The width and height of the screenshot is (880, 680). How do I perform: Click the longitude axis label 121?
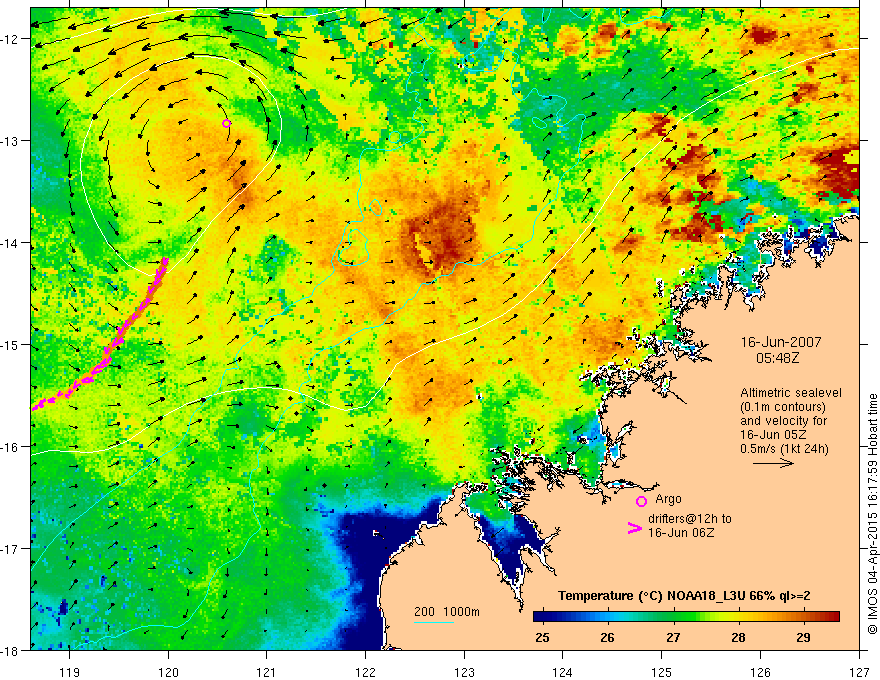[267, 672]
